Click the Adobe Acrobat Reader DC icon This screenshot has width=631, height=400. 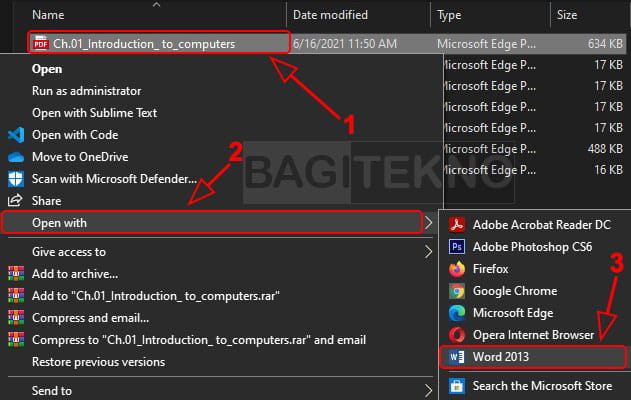(x=457, y=225)
